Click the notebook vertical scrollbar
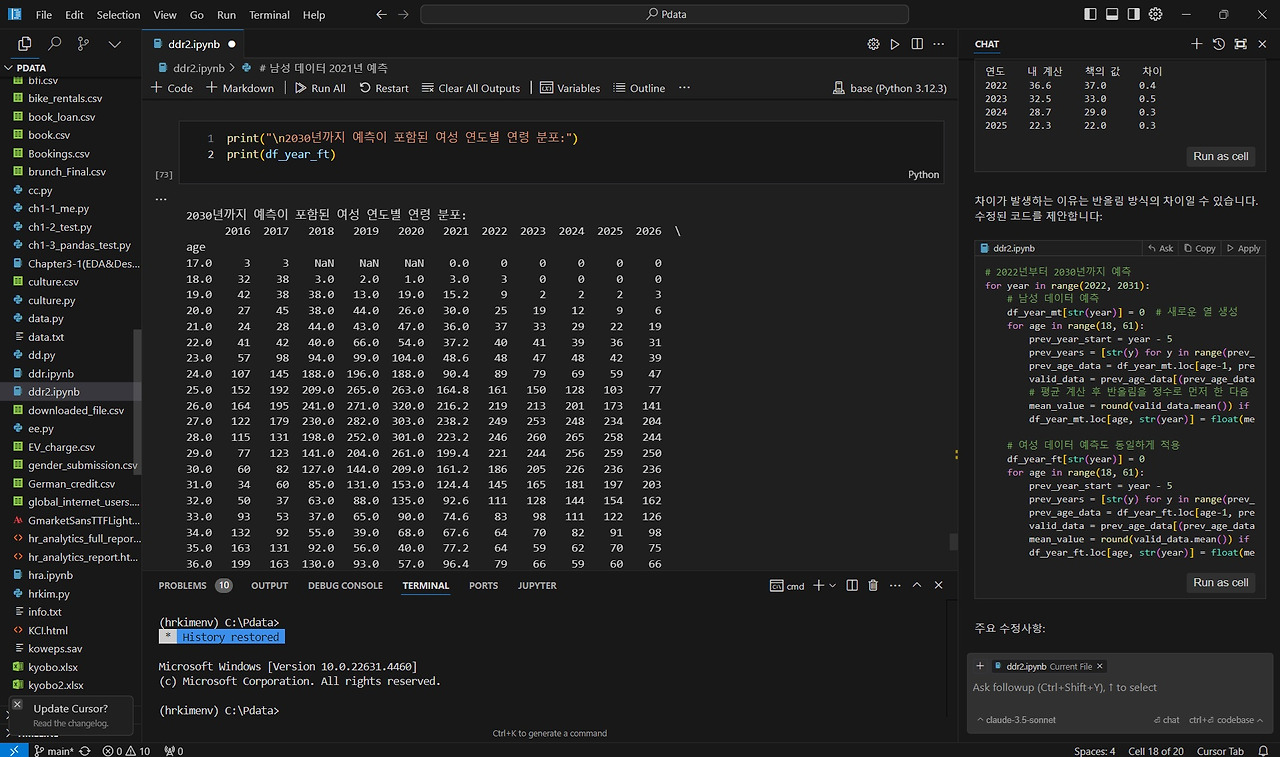1280x757 pixels. click(953, 541)
